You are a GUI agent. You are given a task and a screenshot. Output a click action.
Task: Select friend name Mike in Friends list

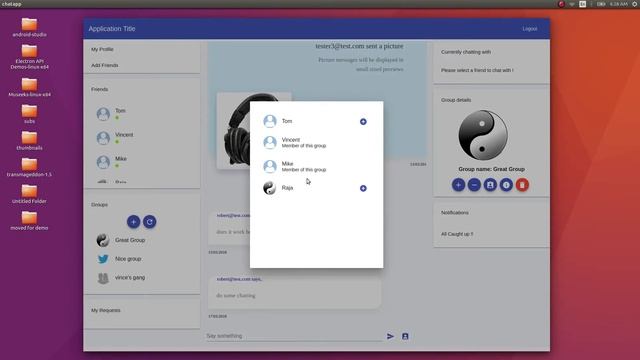pyautogui.click(x=121, y=159)
